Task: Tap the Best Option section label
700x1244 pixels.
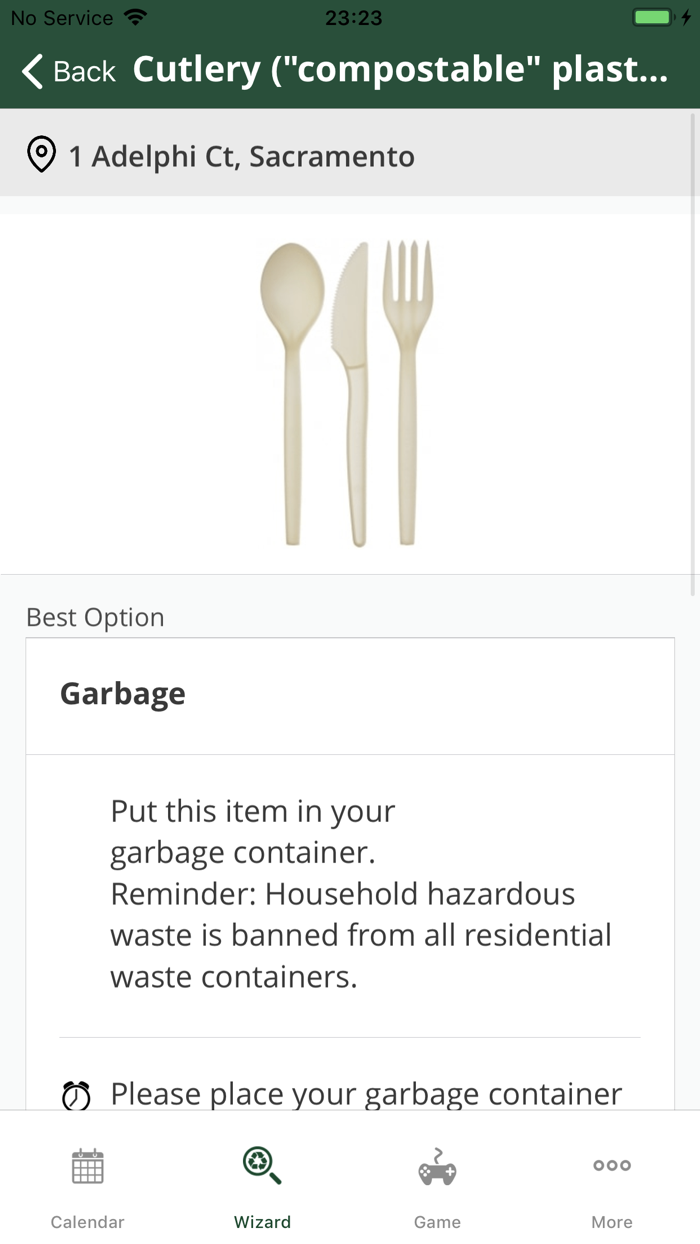Action: (x=95, y=617)
